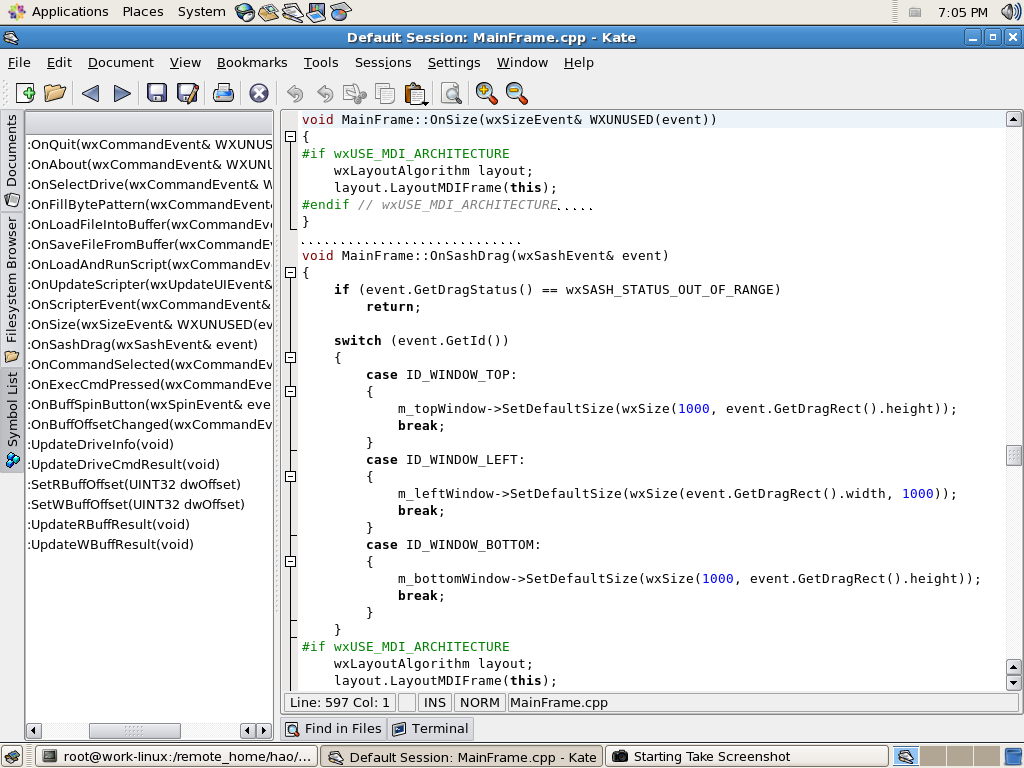
Task: Open the Applications menu in top panel
Action: (58, 12)
